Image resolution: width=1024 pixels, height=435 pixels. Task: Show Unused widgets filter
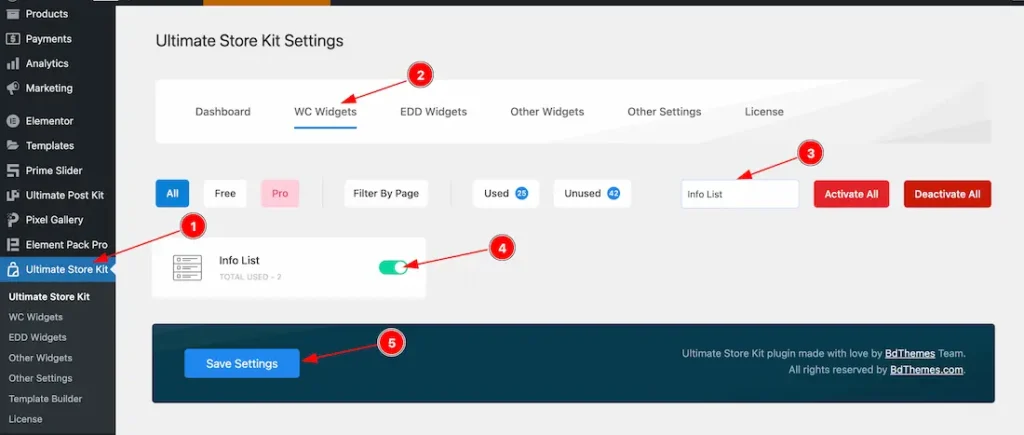(592, 193)
